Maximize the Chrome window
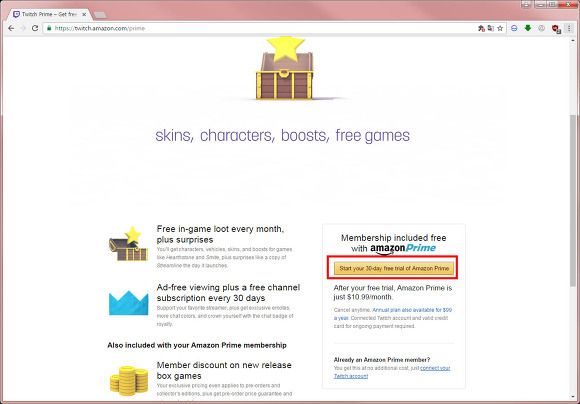Screen dimensions: 580x404 pyautogui.click(x=552, y=4)
